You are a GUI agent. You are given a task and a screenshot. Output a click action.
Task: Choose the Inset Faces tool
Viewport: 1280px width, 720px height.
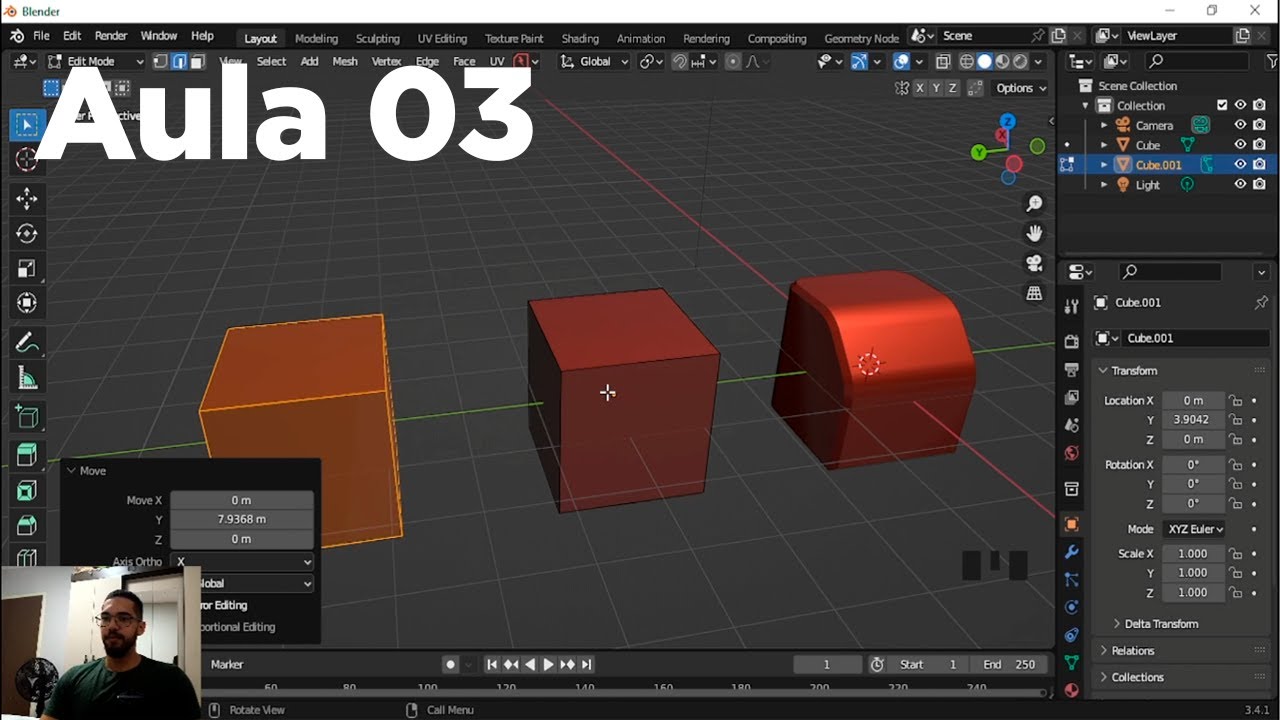[x=27, y=491]
